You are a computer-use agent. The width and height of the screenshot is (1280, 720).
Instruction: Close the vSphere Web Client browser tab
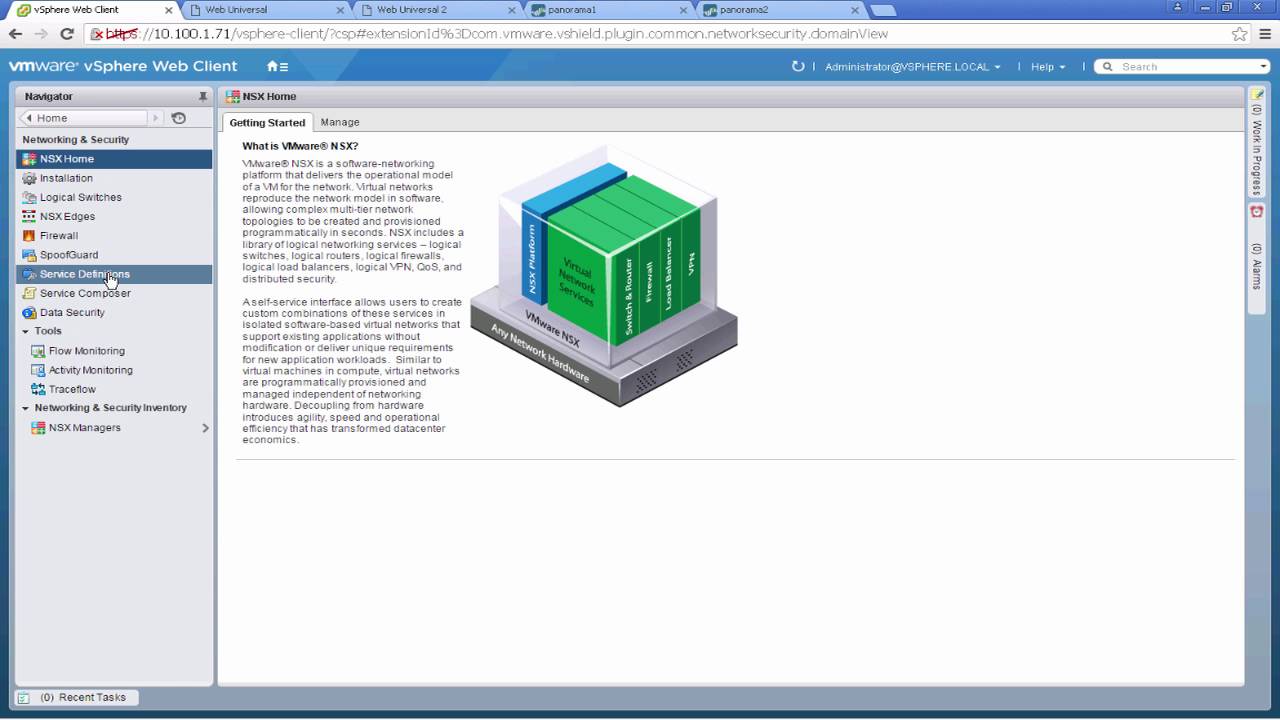(168, 10)
